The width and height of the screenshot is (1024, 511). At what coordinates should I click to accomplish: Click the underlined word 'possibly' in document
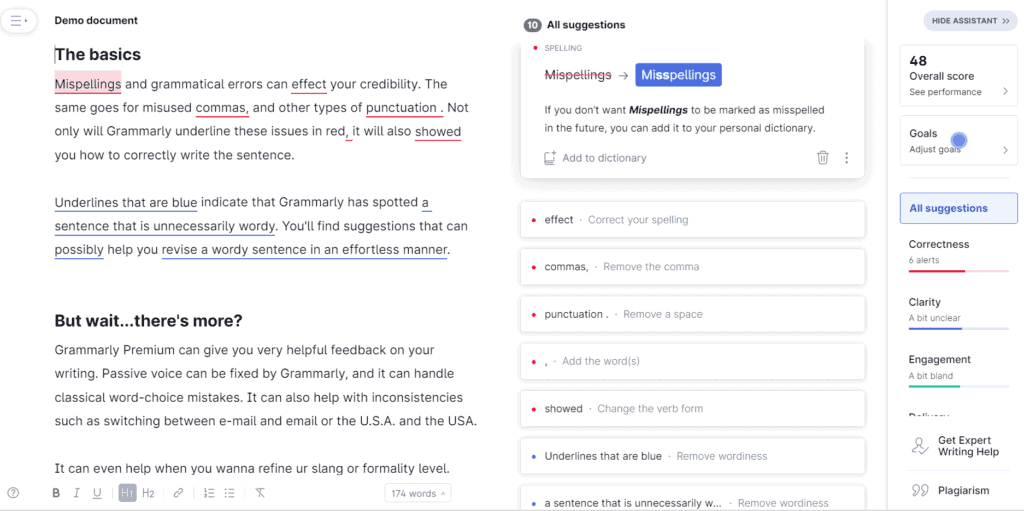pyautogui.click(x=79, y=250)
